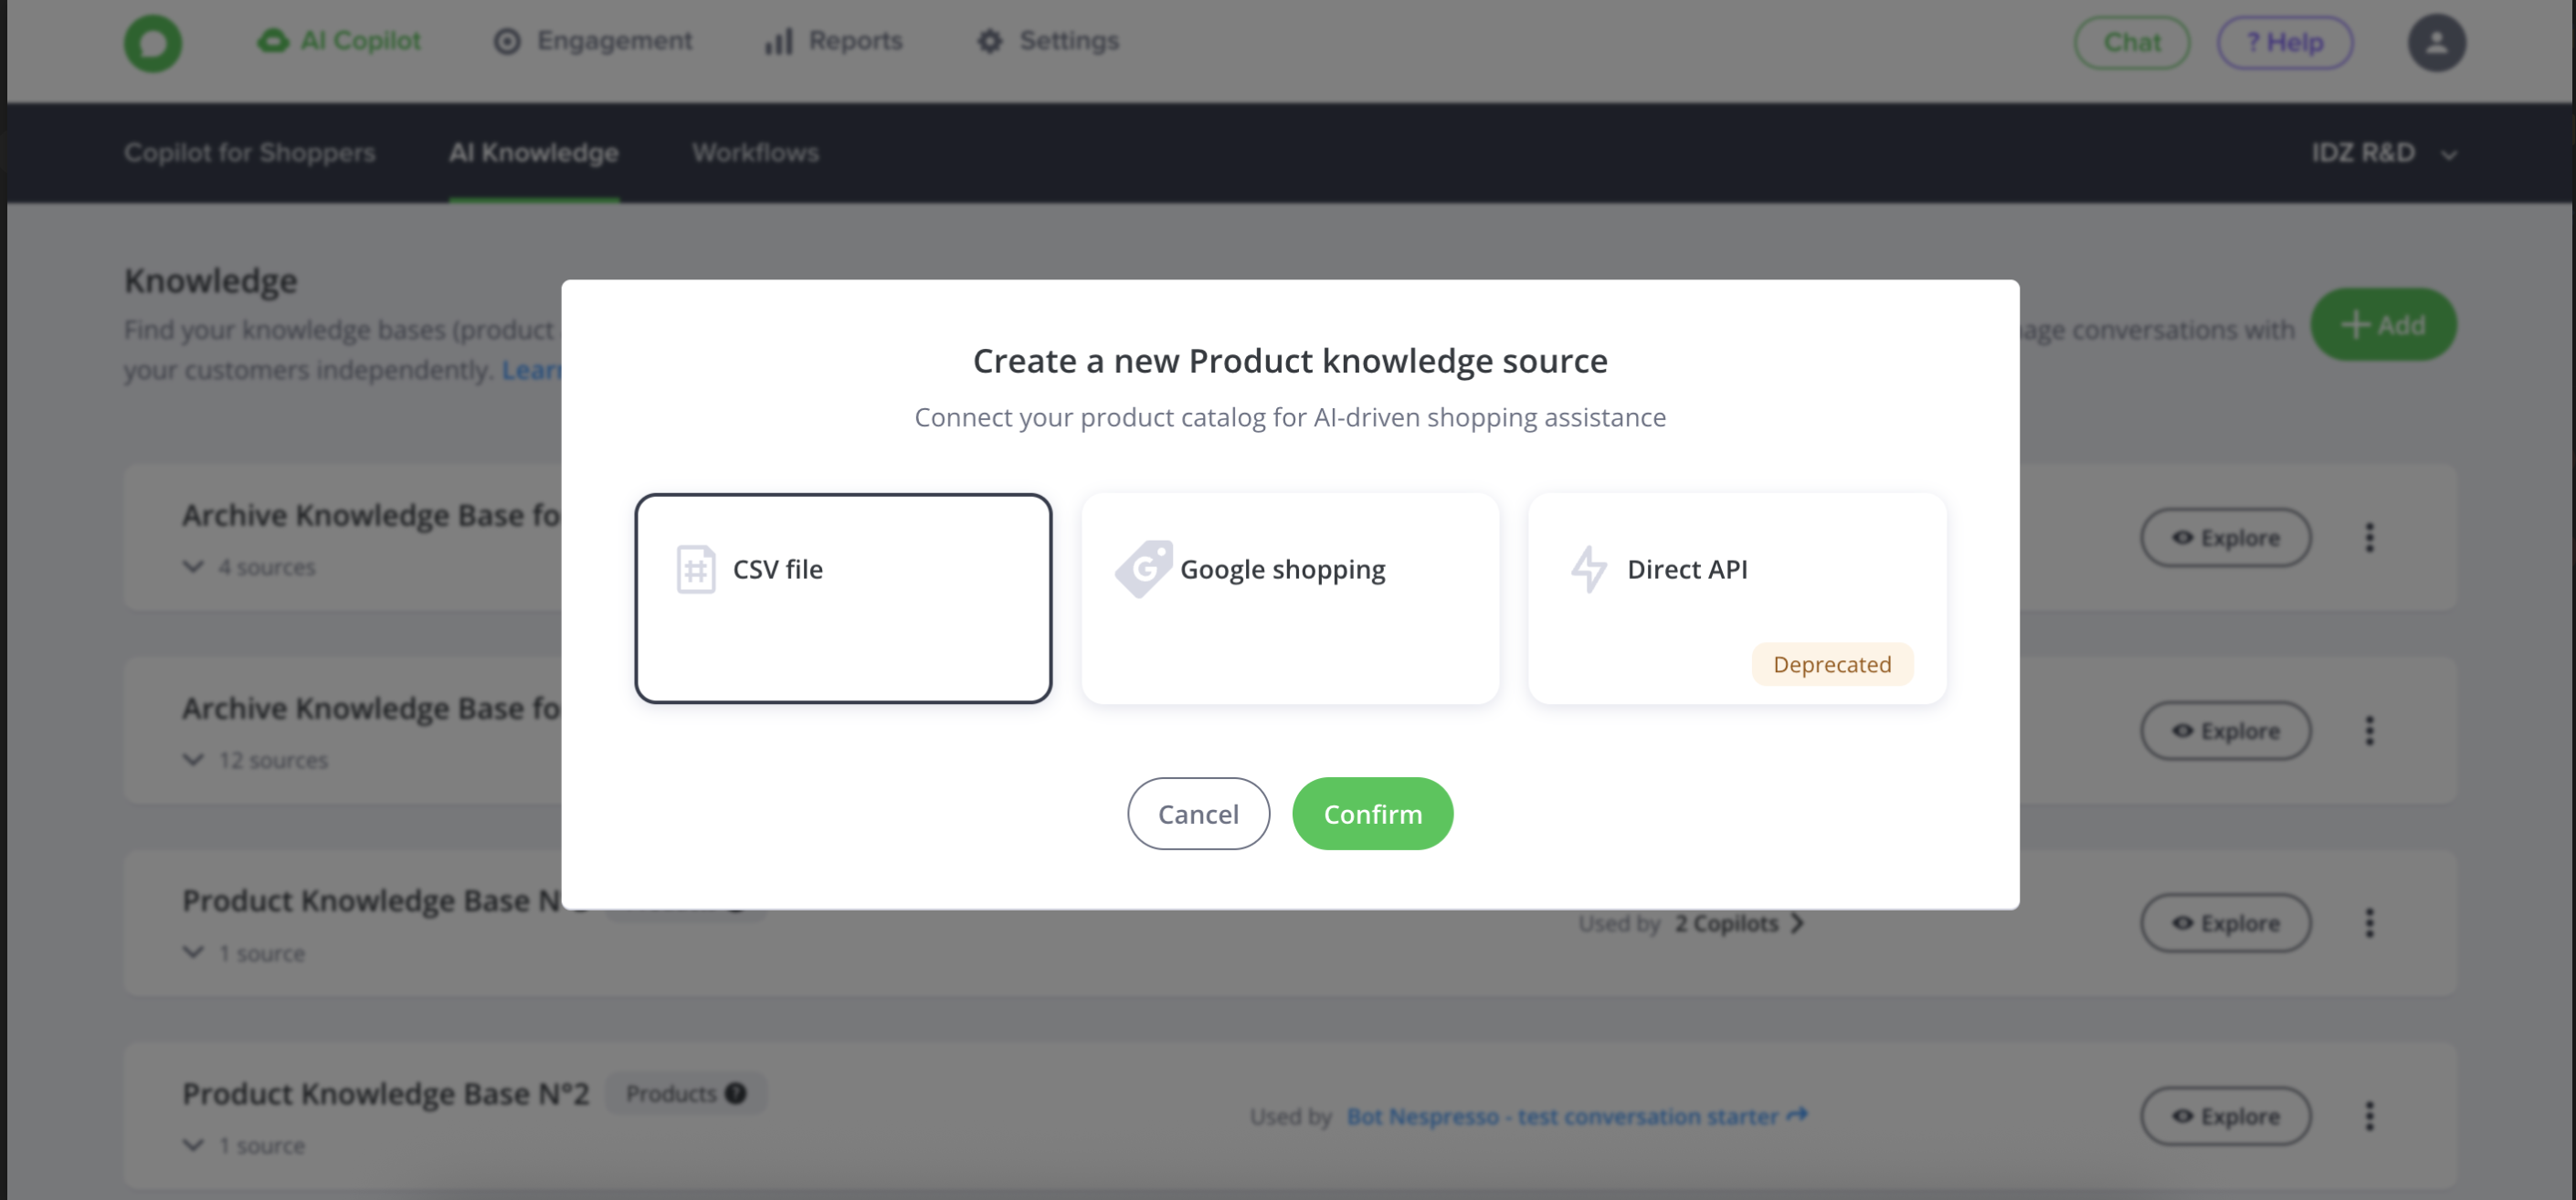Pick the Direct API source card

1737,598
